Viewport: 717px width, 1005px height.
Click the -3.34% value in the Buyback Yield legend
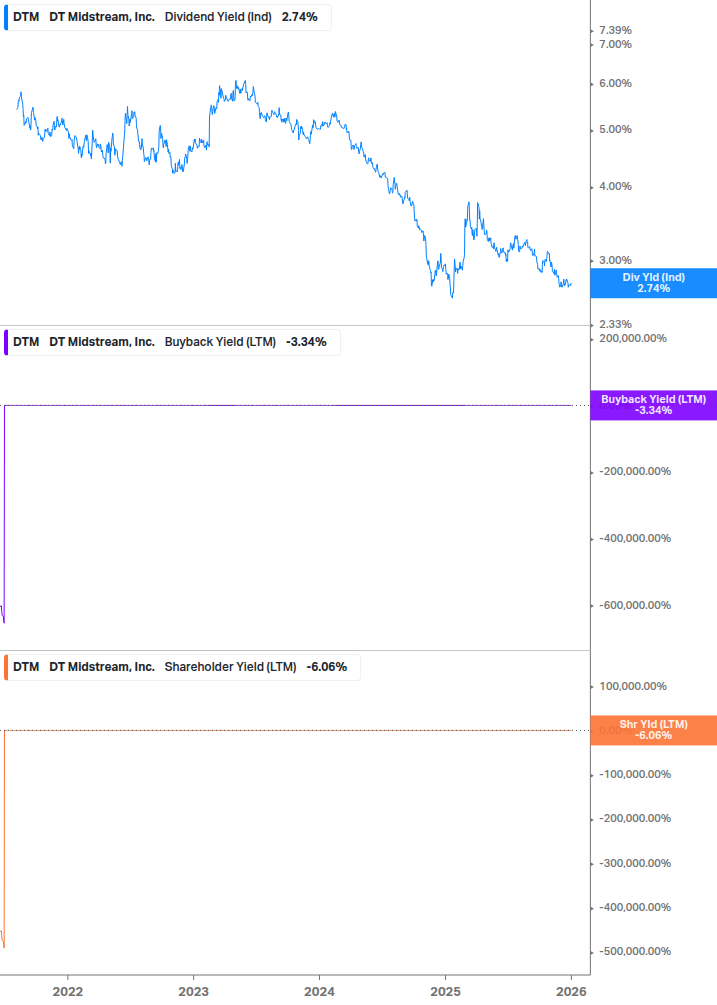pos(306,342)
